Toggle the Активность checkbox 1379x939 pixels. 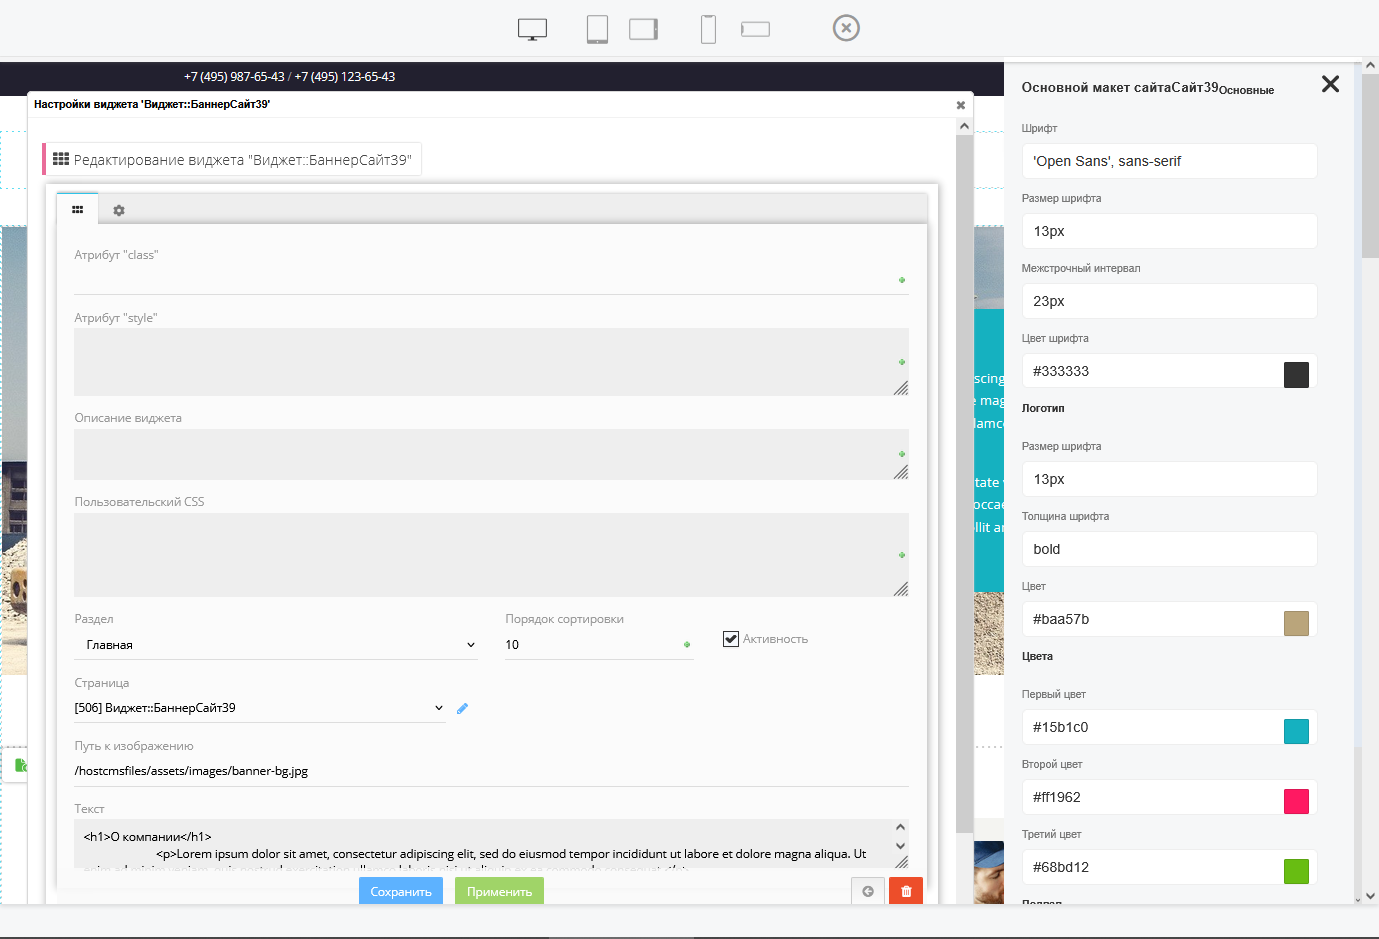click(x=731, y=639)
